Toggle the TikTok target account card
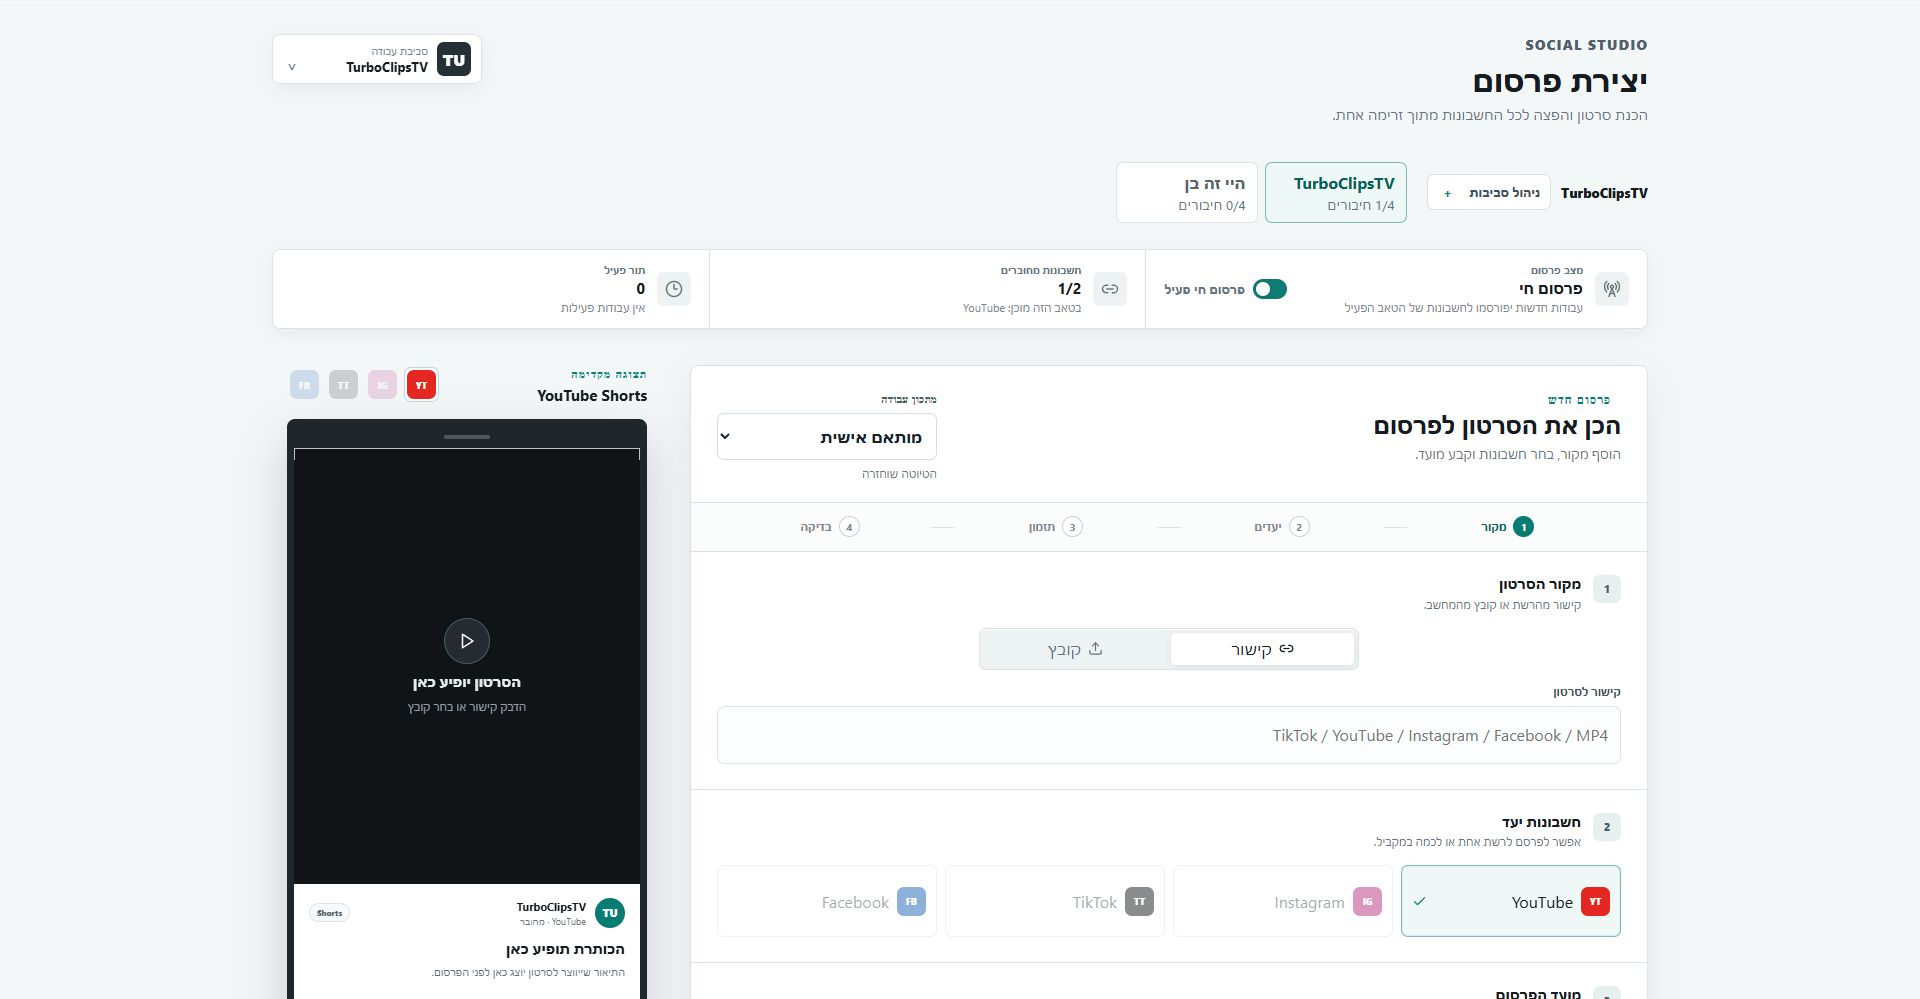 click(1055, 901)
